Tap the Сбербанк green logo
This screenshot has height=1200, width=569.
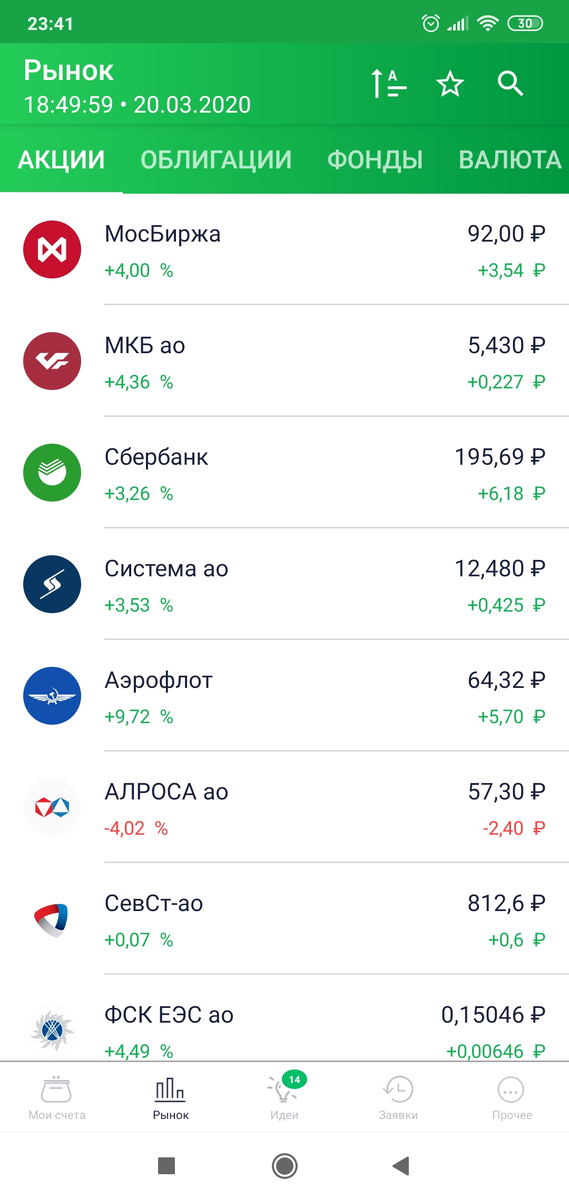tap(51, 473)
